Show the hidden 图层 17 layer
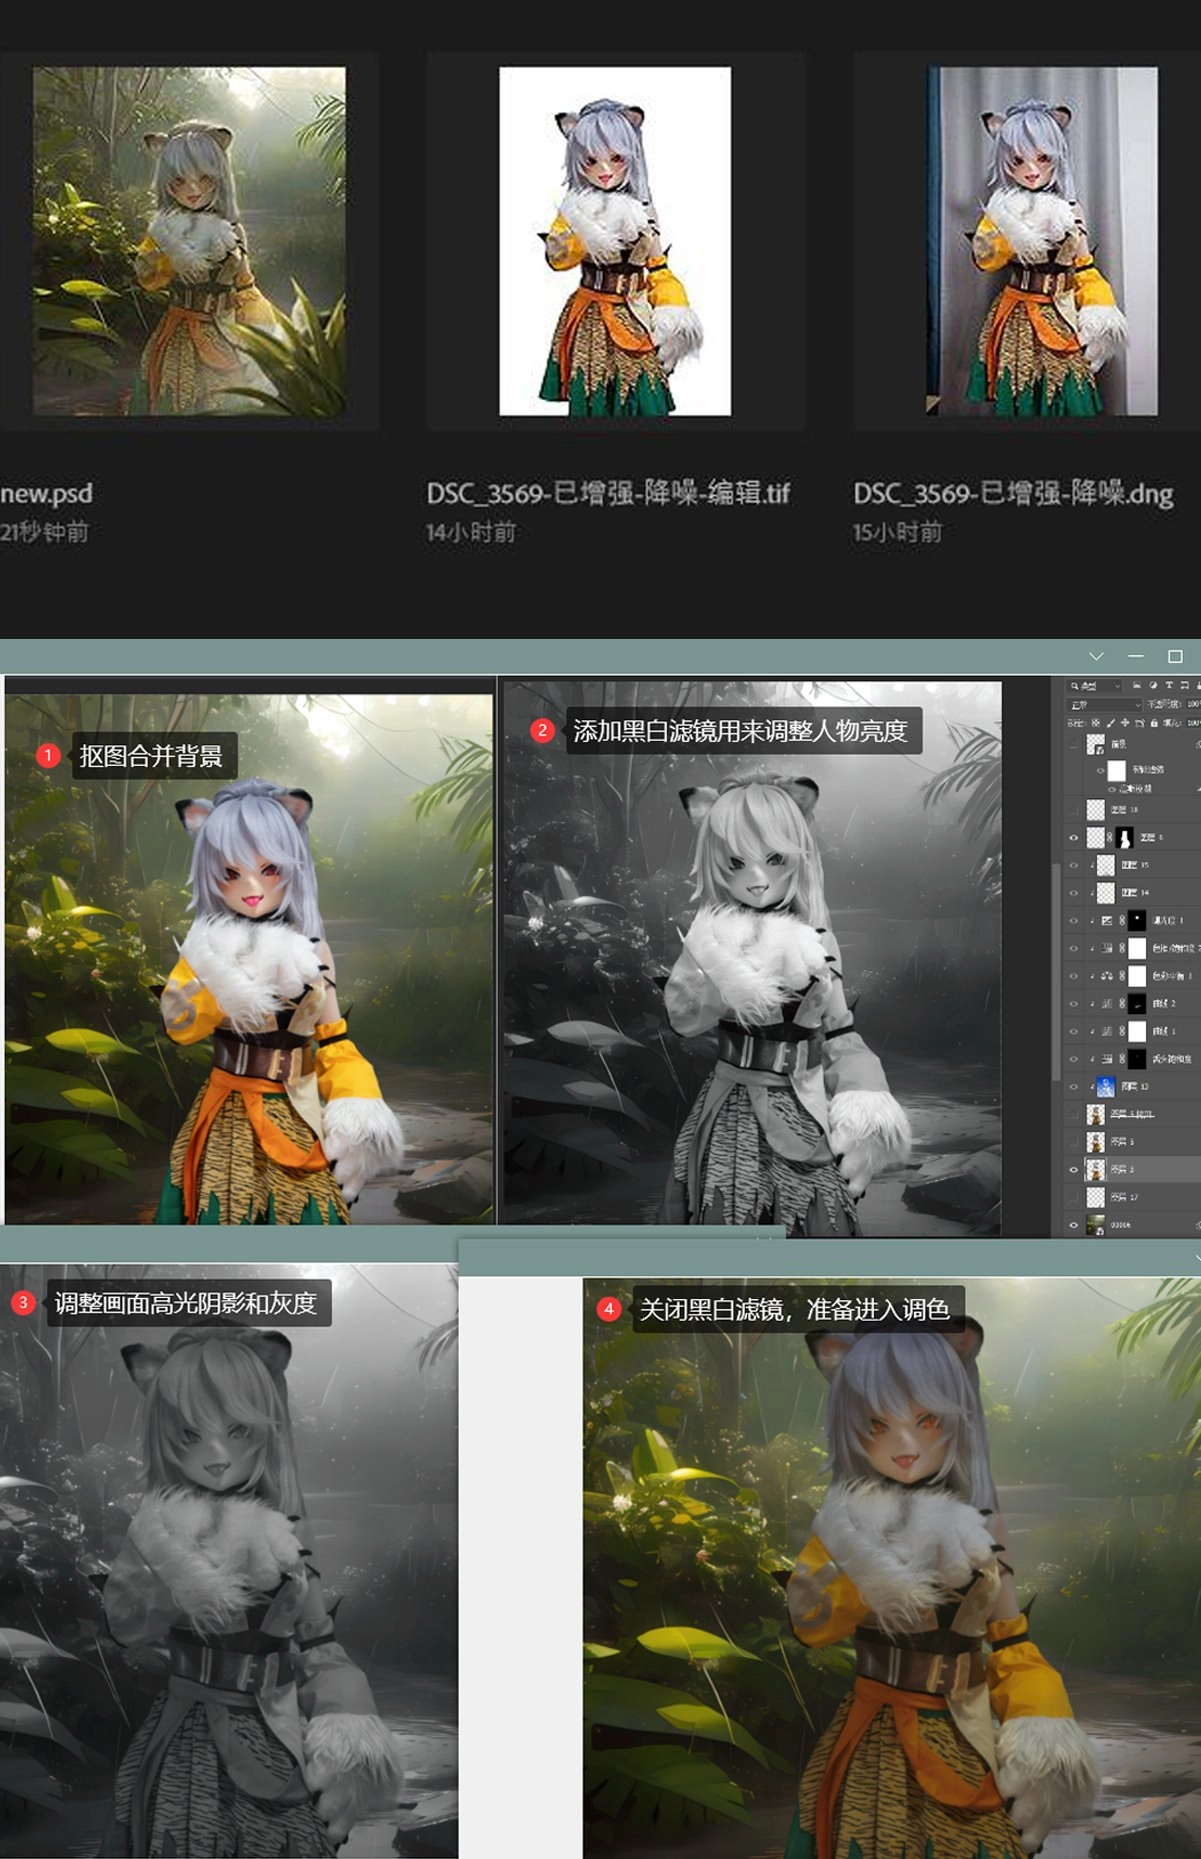This screenshot has height=1859, width=1201. point(1074,1197)
